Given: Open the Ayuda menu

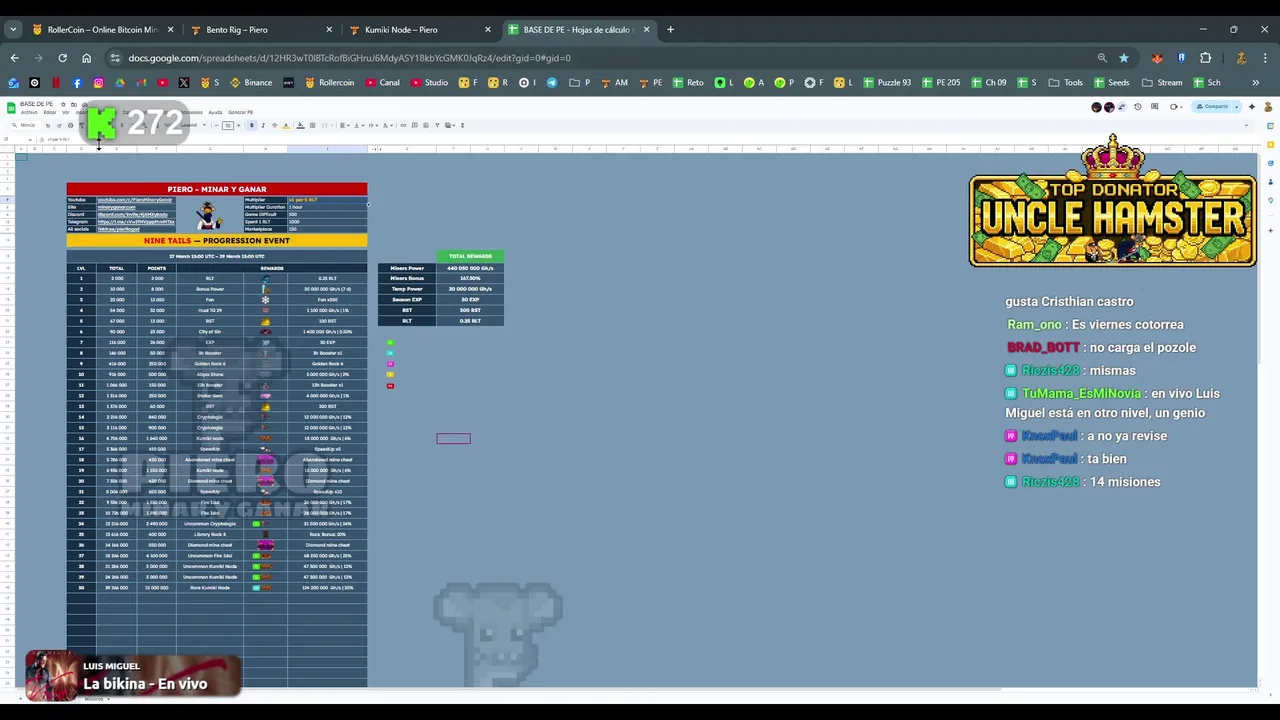Looking at the screenshot, I should (x=215, y=112).
